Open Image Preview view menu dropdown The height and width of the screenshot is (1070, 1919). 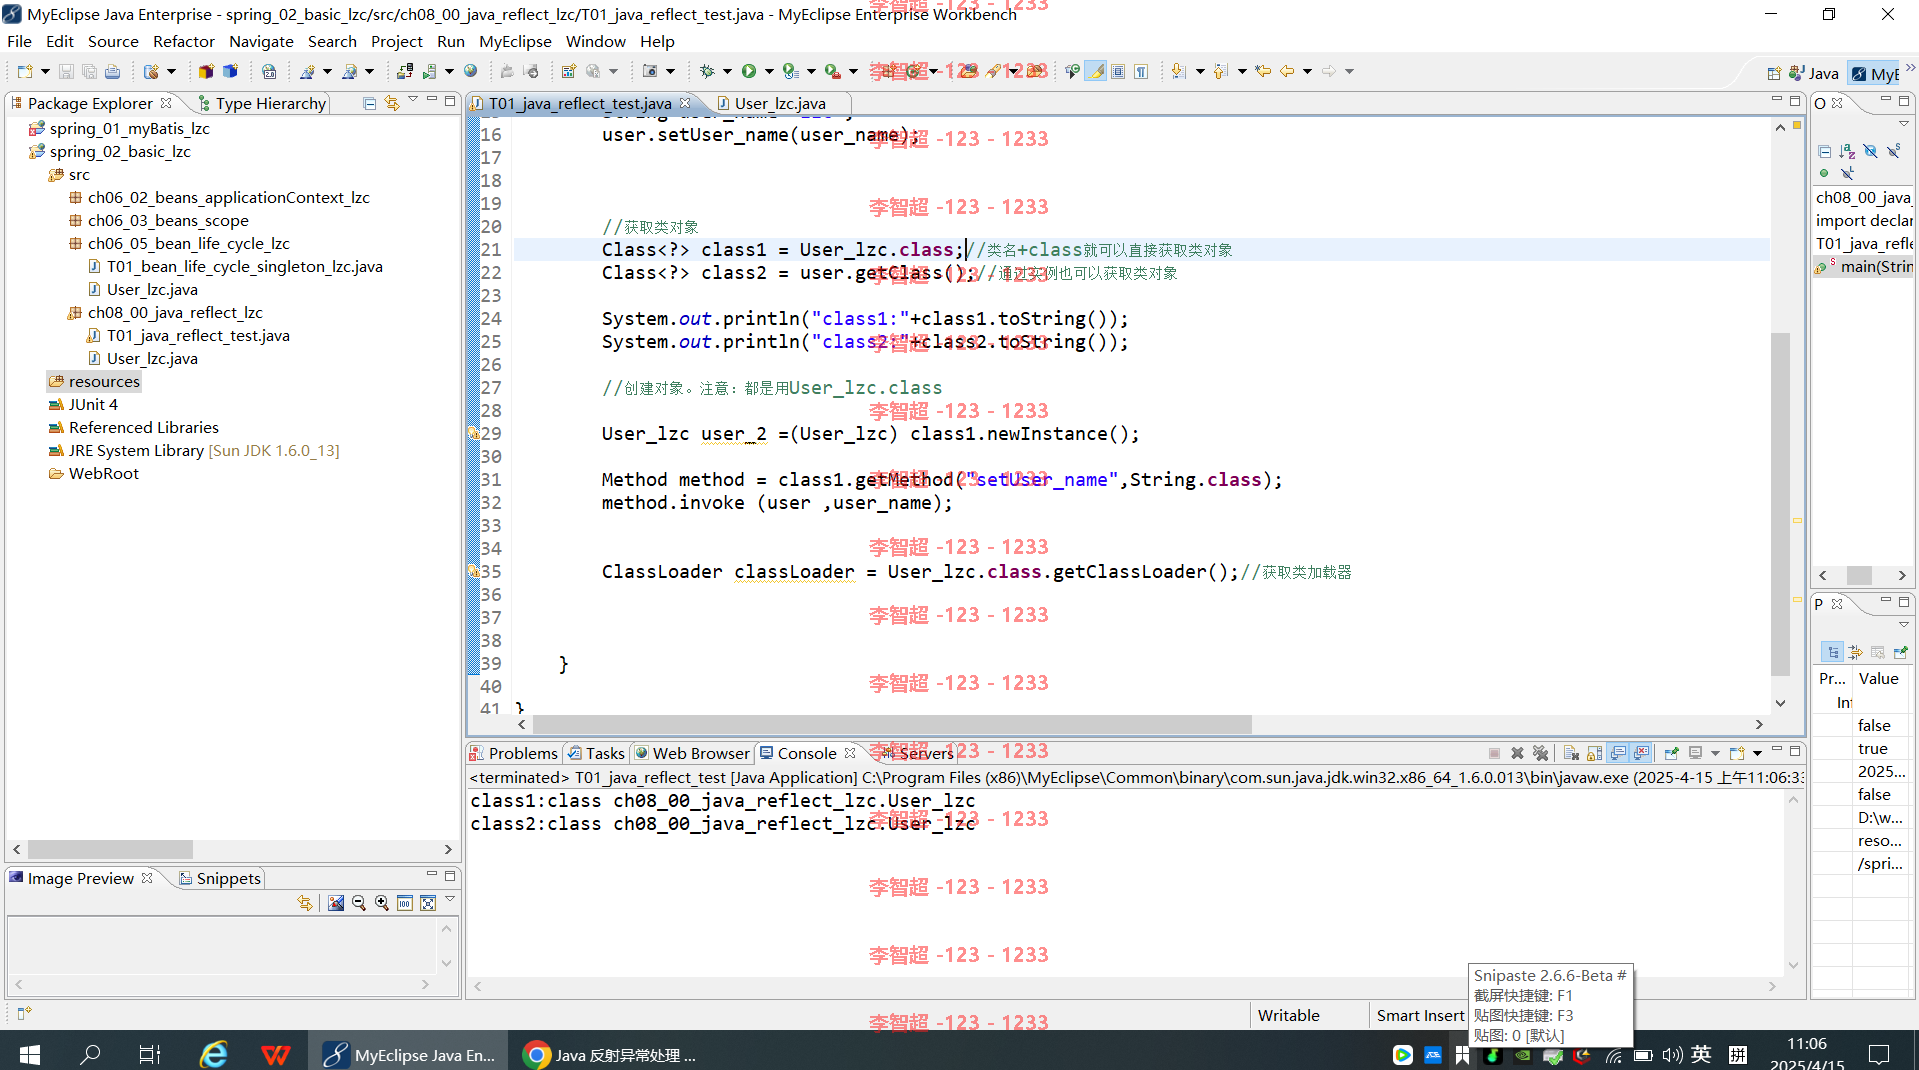tap(450, 900)
